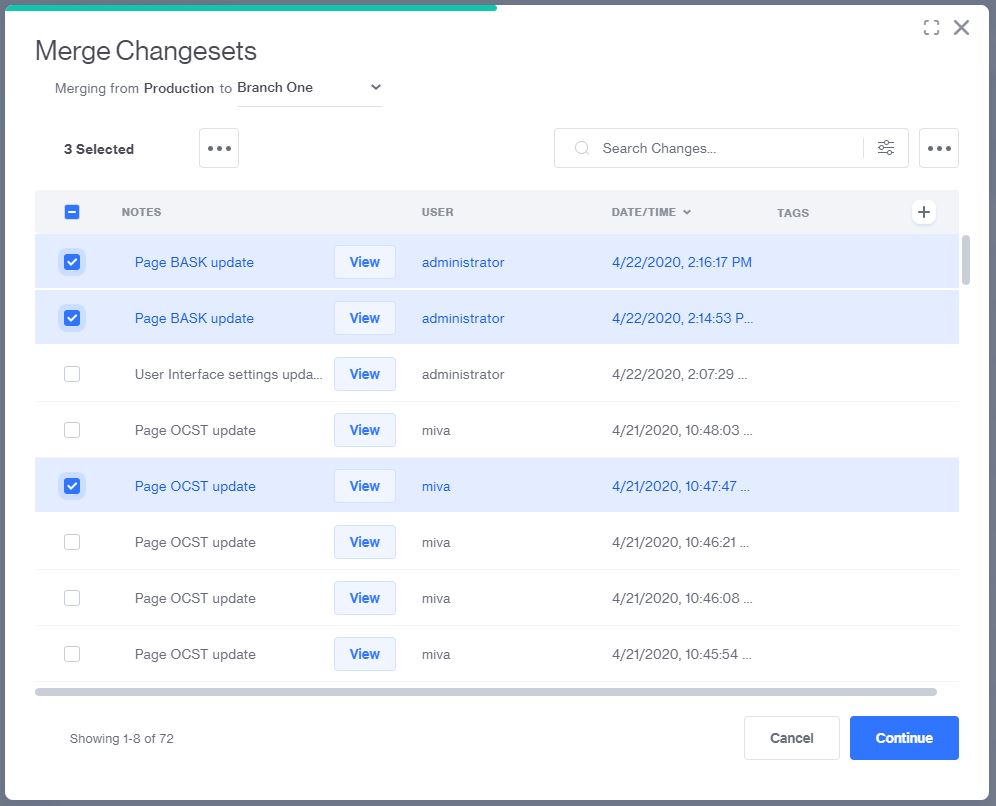Click the '4/21/2020, 10:45:54' date cell
Screen dimensions: 996x806
point(682,654)
